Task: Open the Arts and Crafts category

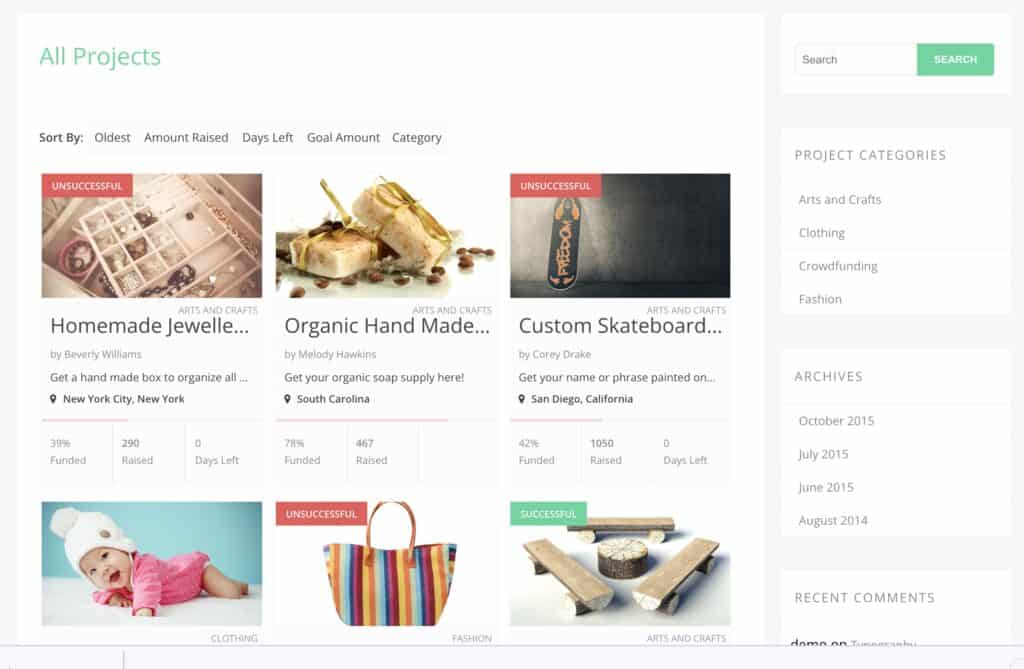Action: click(839, 200)
